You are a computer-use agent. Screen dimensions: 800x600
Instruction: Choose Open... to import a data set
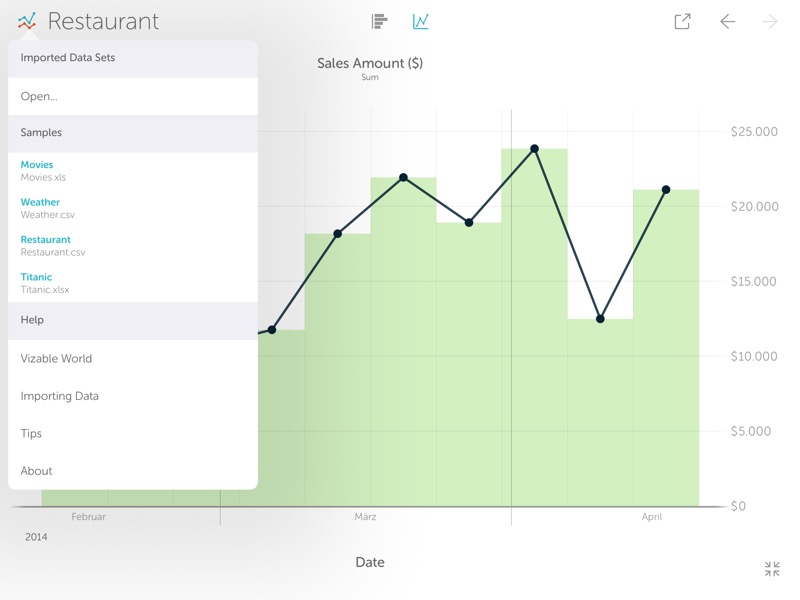coord(133,96)
